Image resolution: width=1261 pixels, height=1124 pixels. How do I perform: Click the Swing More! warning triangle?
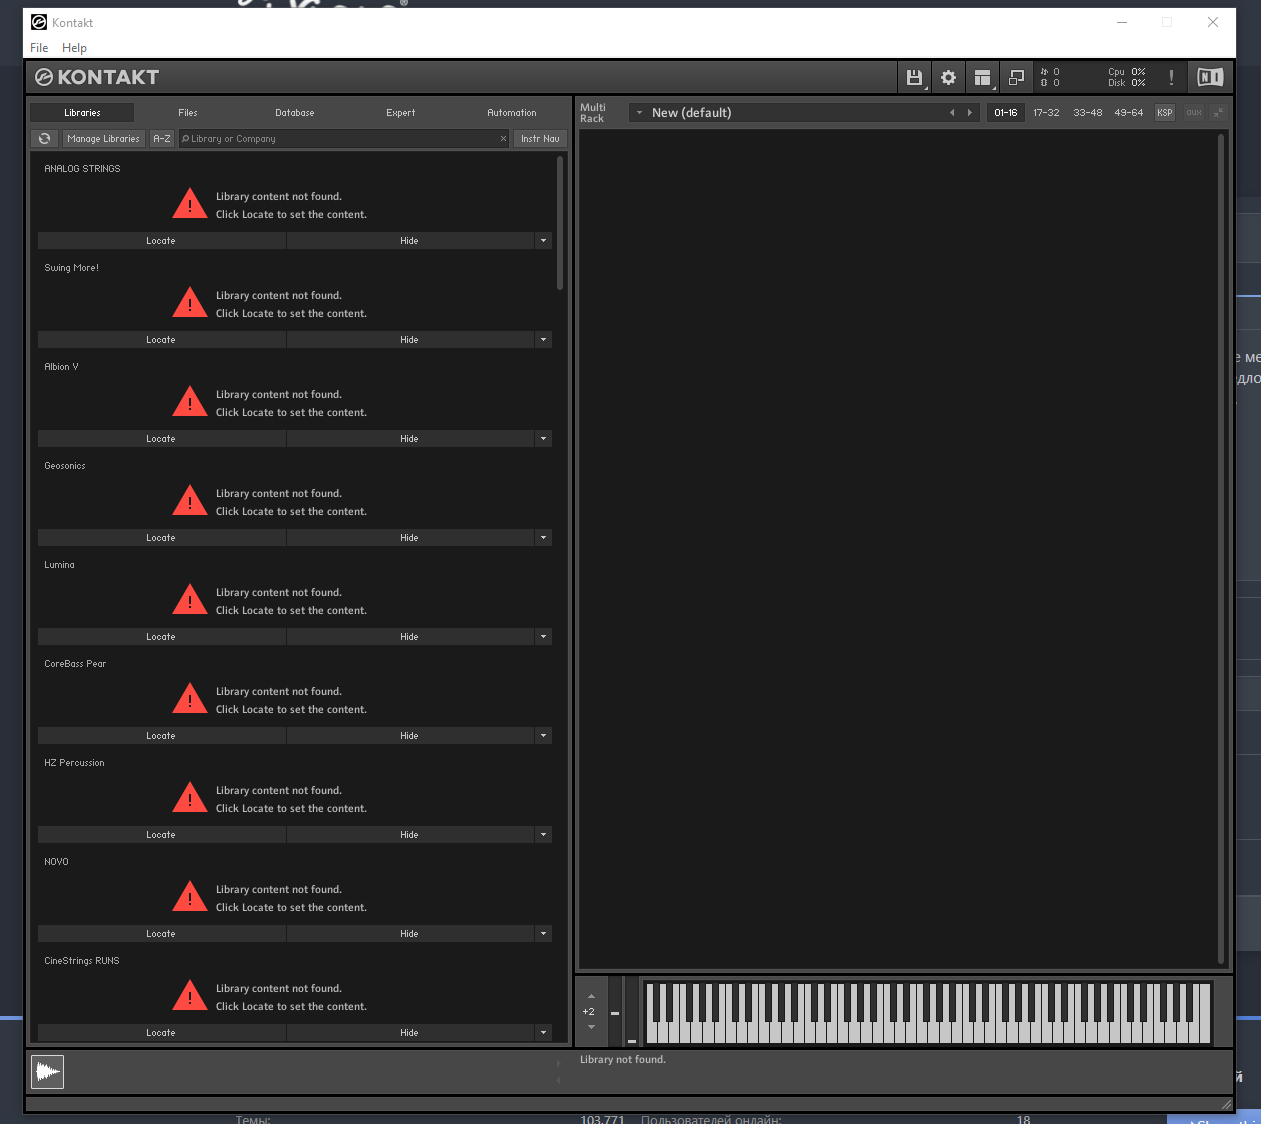tap(190, 303)
